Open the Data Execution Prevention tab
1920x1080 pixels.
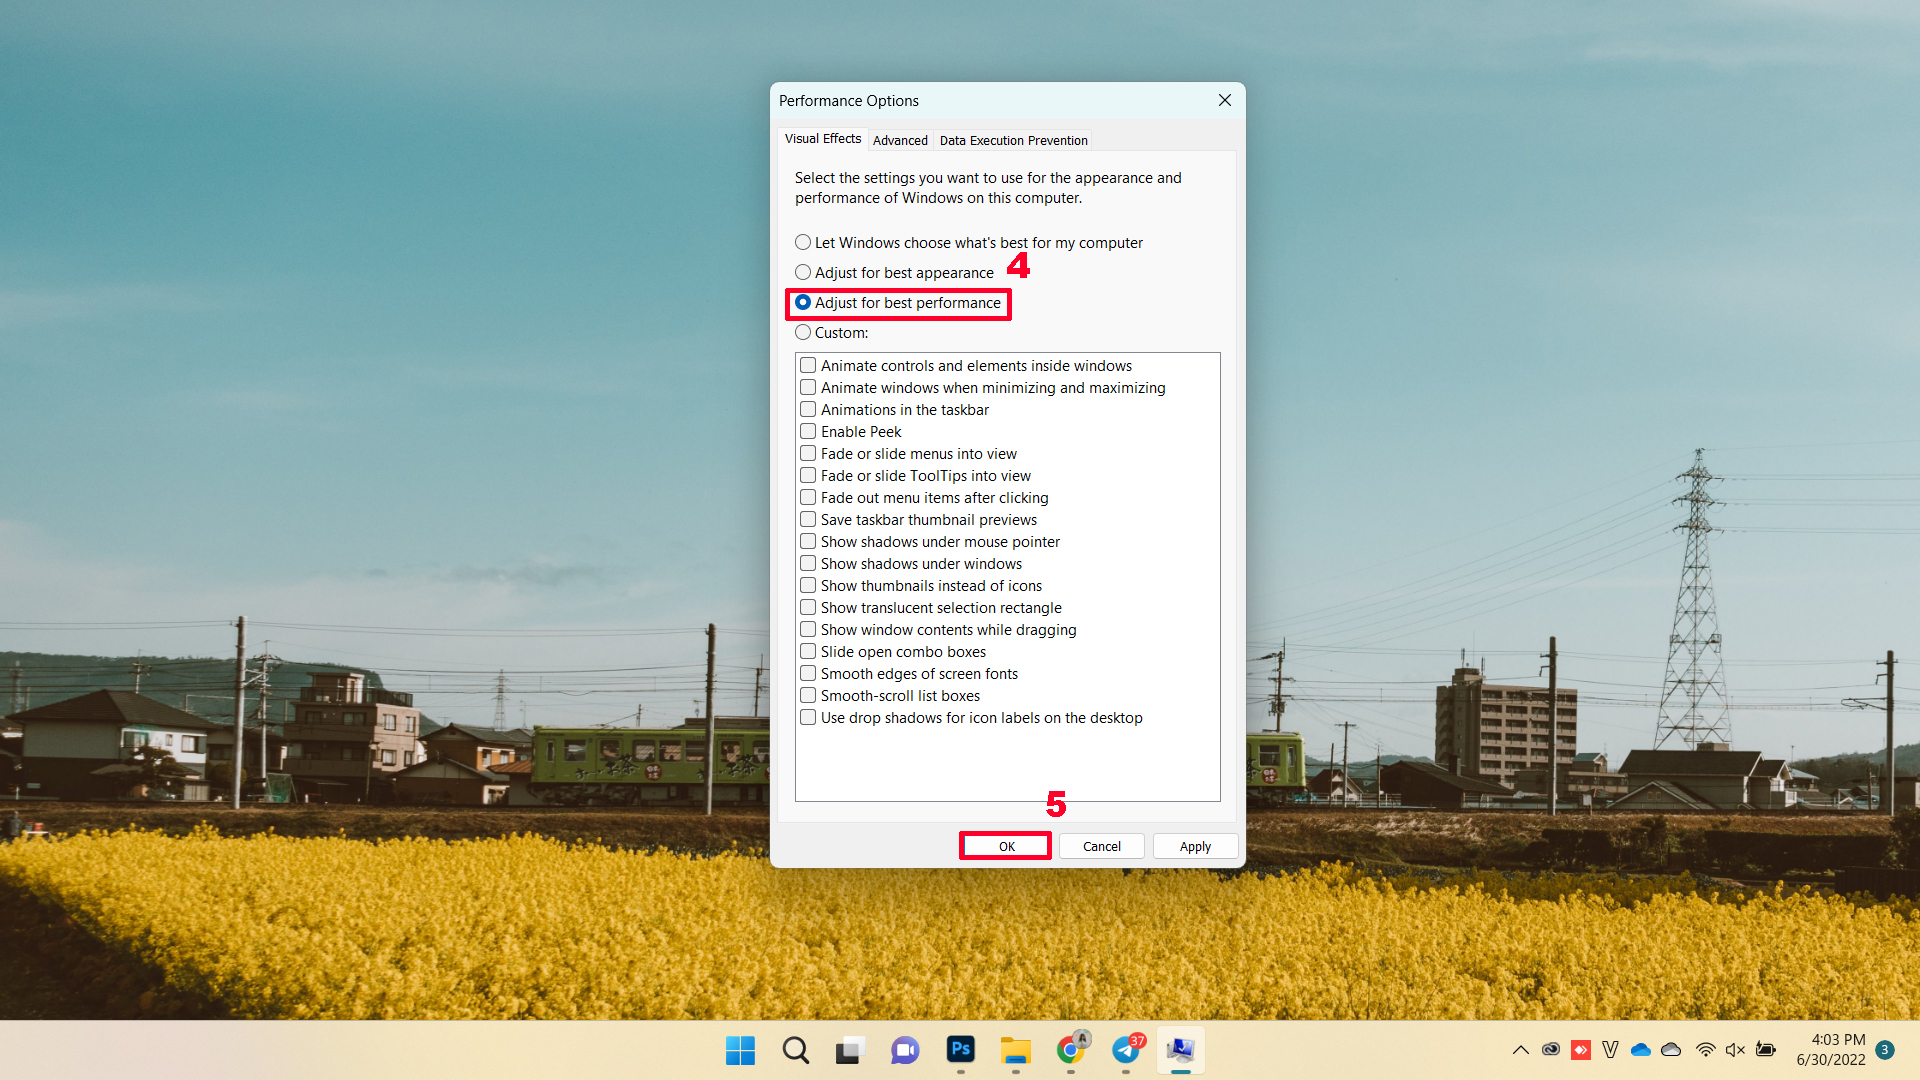click(x=1013, y=141)
